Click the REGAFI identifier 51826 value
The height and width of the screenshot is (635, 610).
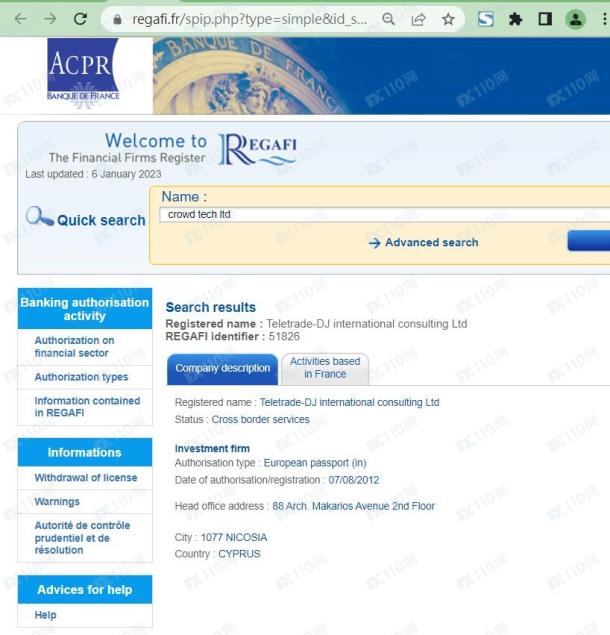click(284, 337)
